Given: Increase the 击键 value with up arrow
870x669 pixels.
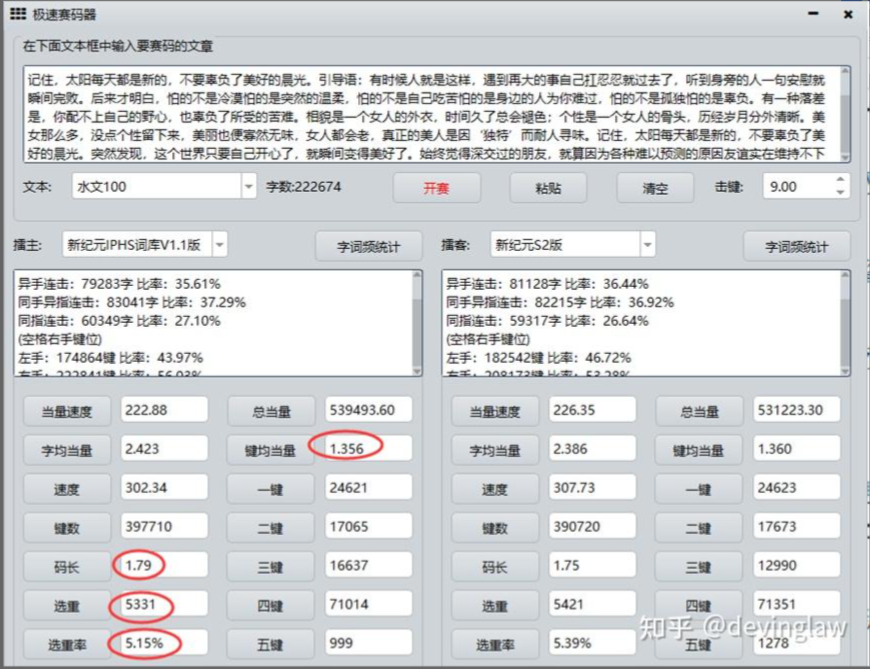Looking at the screenshot, I should point(840,181).
